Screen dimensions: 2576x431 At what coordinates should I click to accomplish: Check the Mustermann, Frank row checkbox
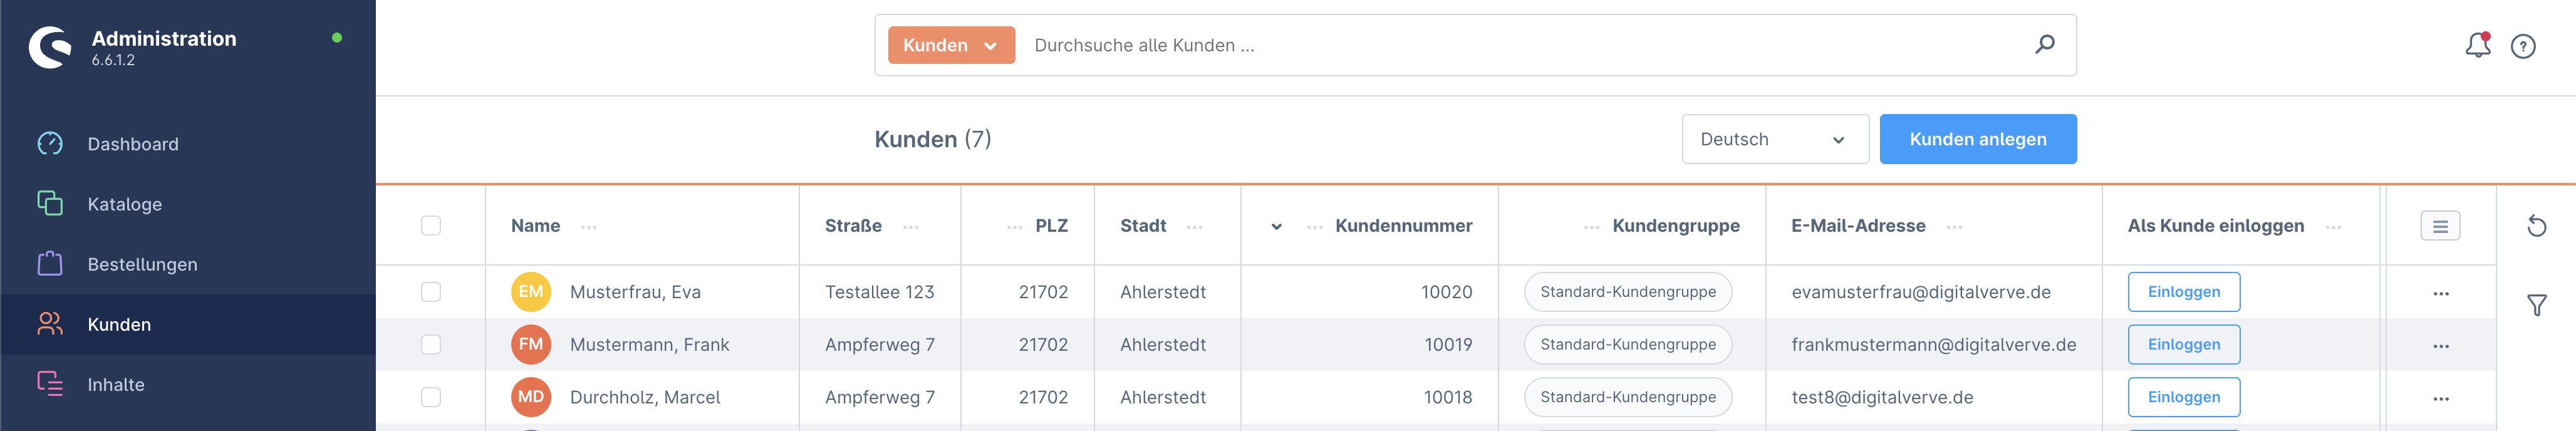[x=431, y=345]
